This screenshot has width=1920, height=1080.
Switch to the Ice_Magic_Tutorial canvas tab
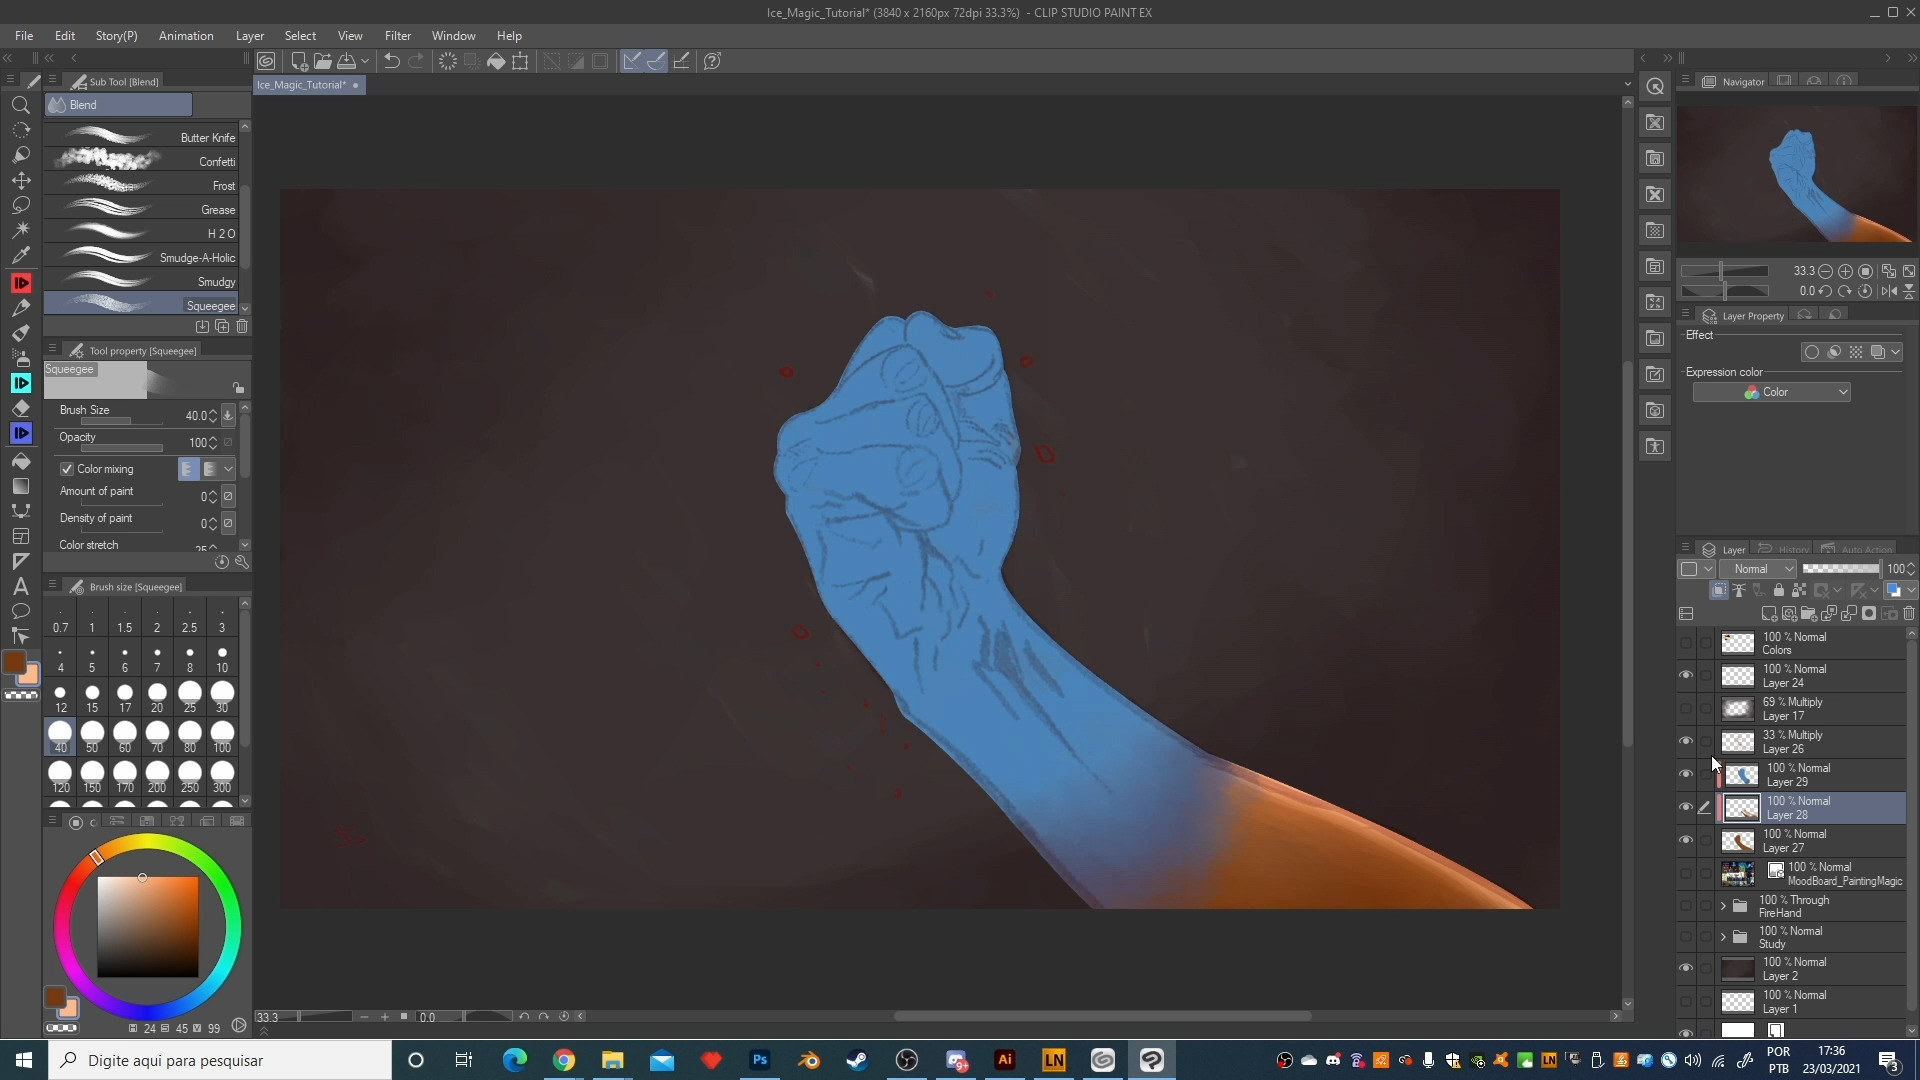(301, 85)
